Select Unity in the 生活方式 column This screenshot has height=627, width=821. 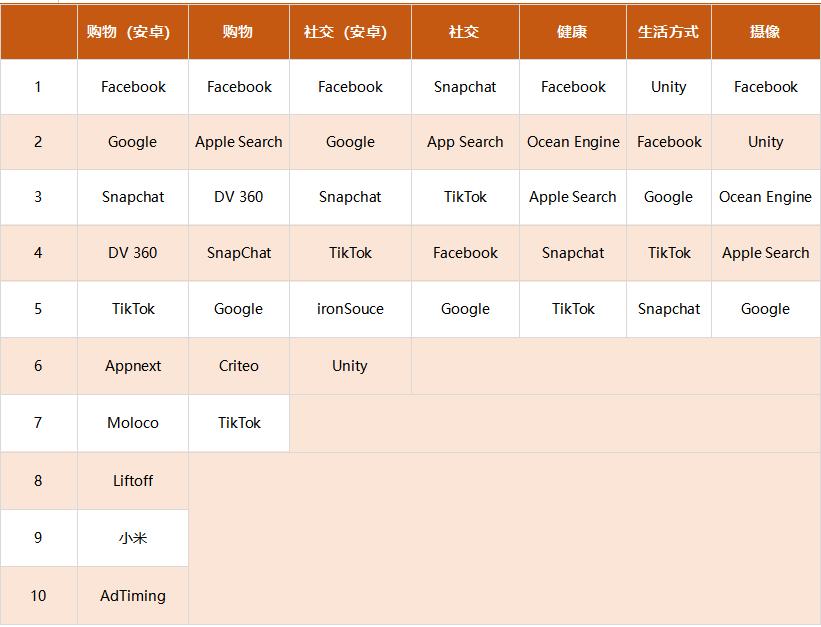(668, 87)
